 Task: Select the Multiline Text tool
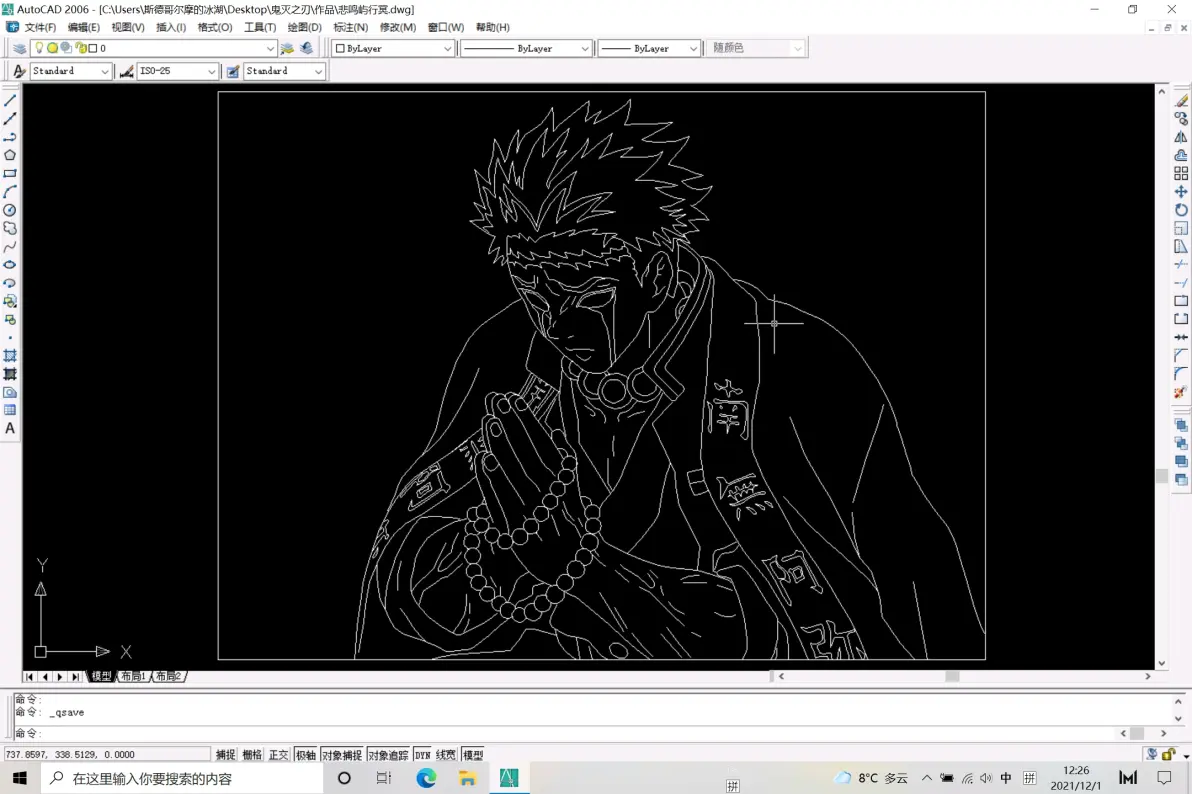[x=10, y=428]
